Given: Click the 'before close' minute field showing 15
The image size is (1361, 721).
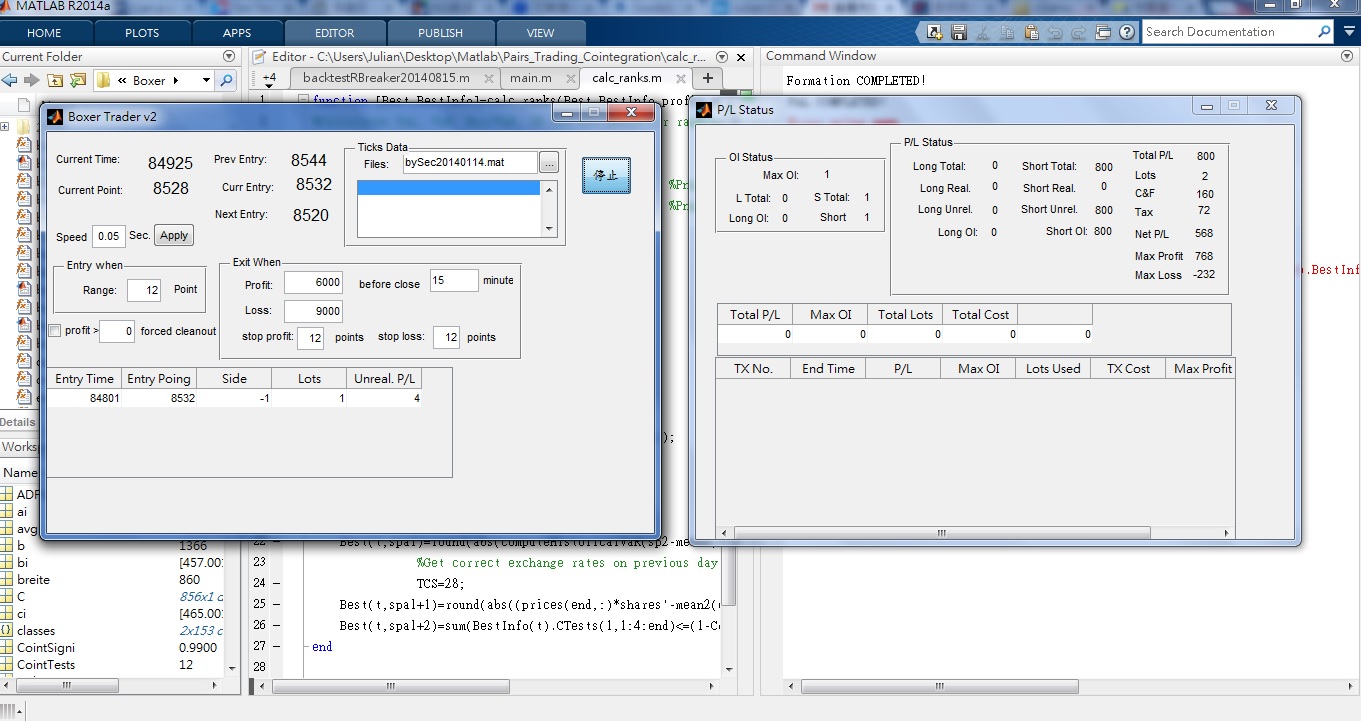Looking at the screenshot, I should point(454,281).
